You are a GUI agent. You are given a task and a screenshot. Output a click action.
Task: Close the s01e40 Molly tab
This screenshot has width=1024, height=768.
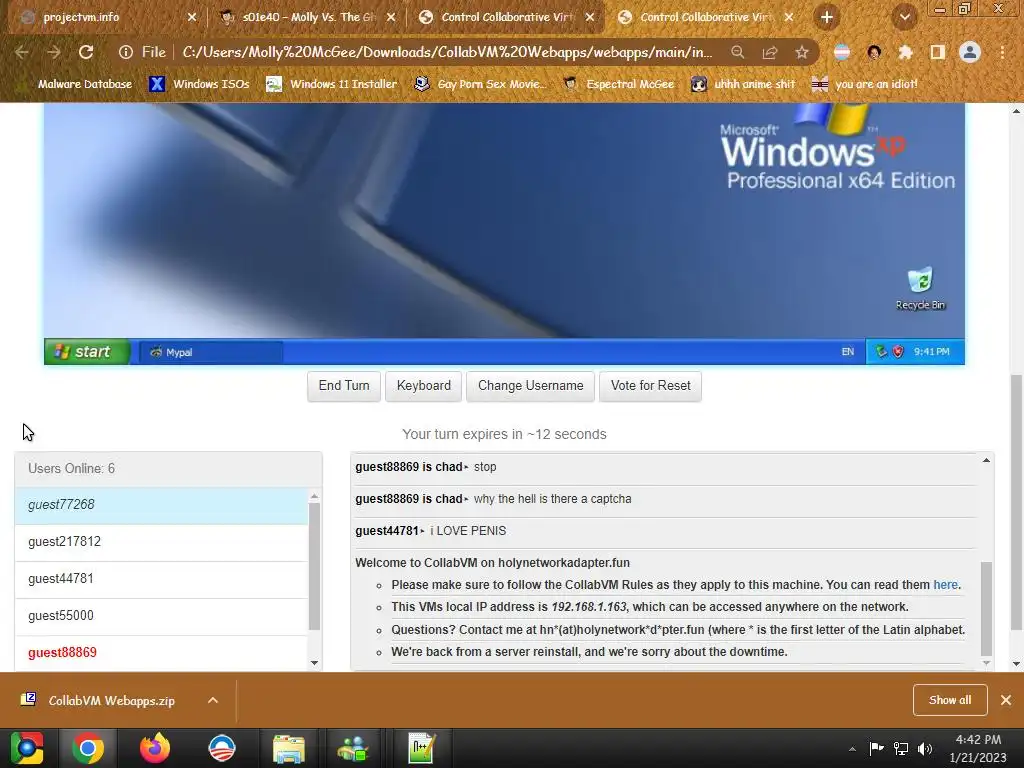point(391,17)
